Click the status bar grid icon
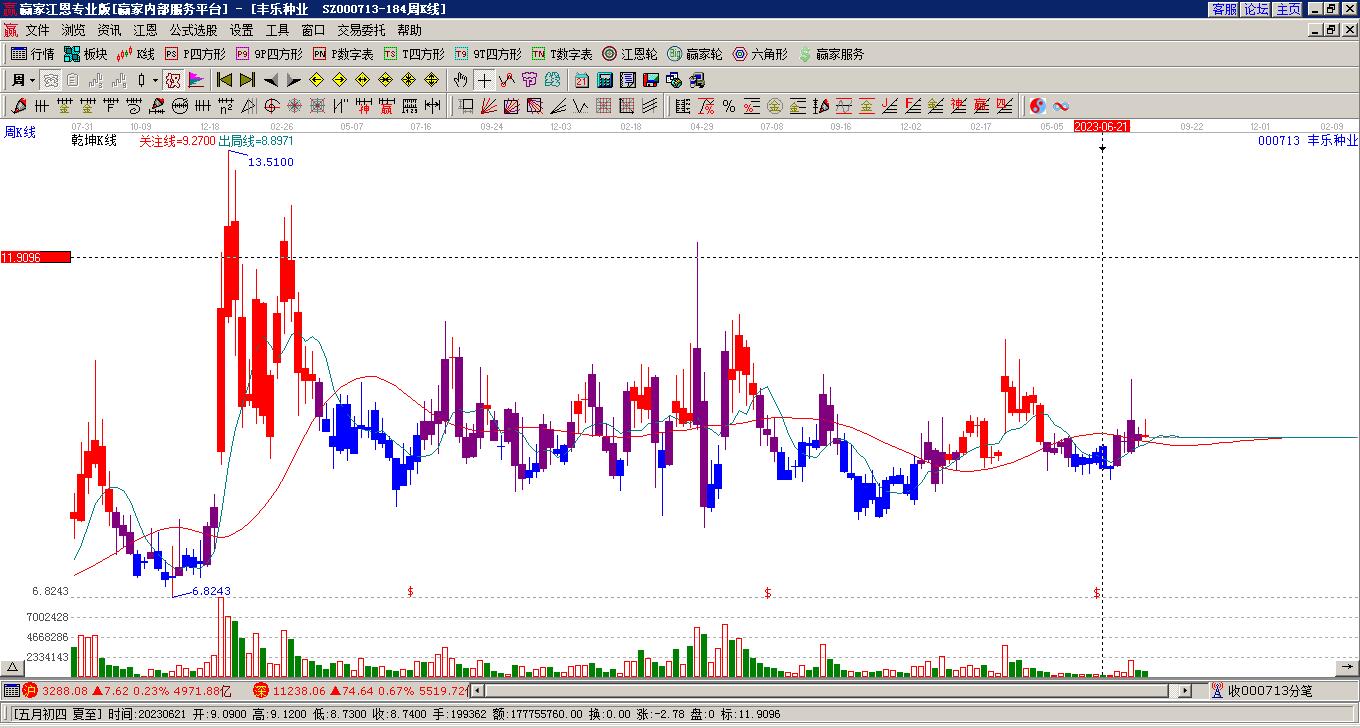Image resolution: width=1360 pixels, height=728 pixels. [11, 690]
